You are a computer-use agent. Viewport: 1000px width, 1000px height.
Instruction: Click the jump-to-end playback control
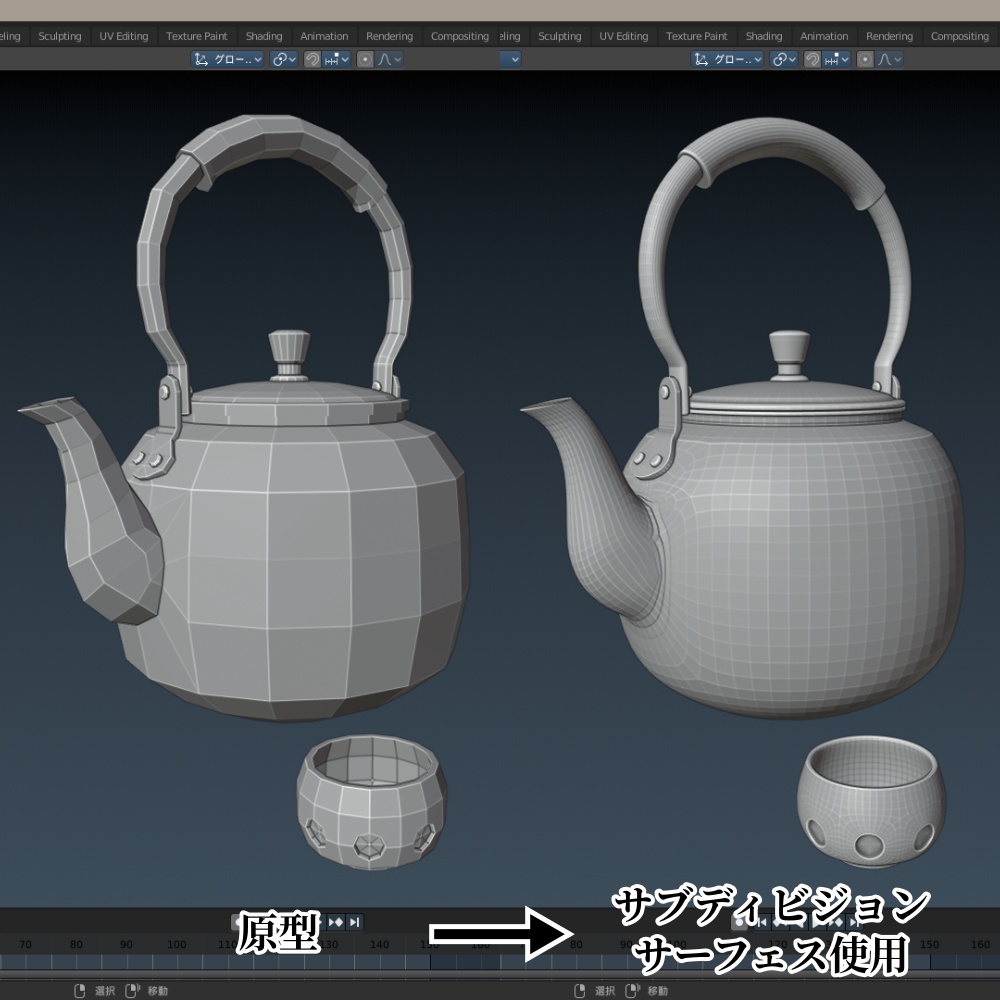[x=354, y=921]
